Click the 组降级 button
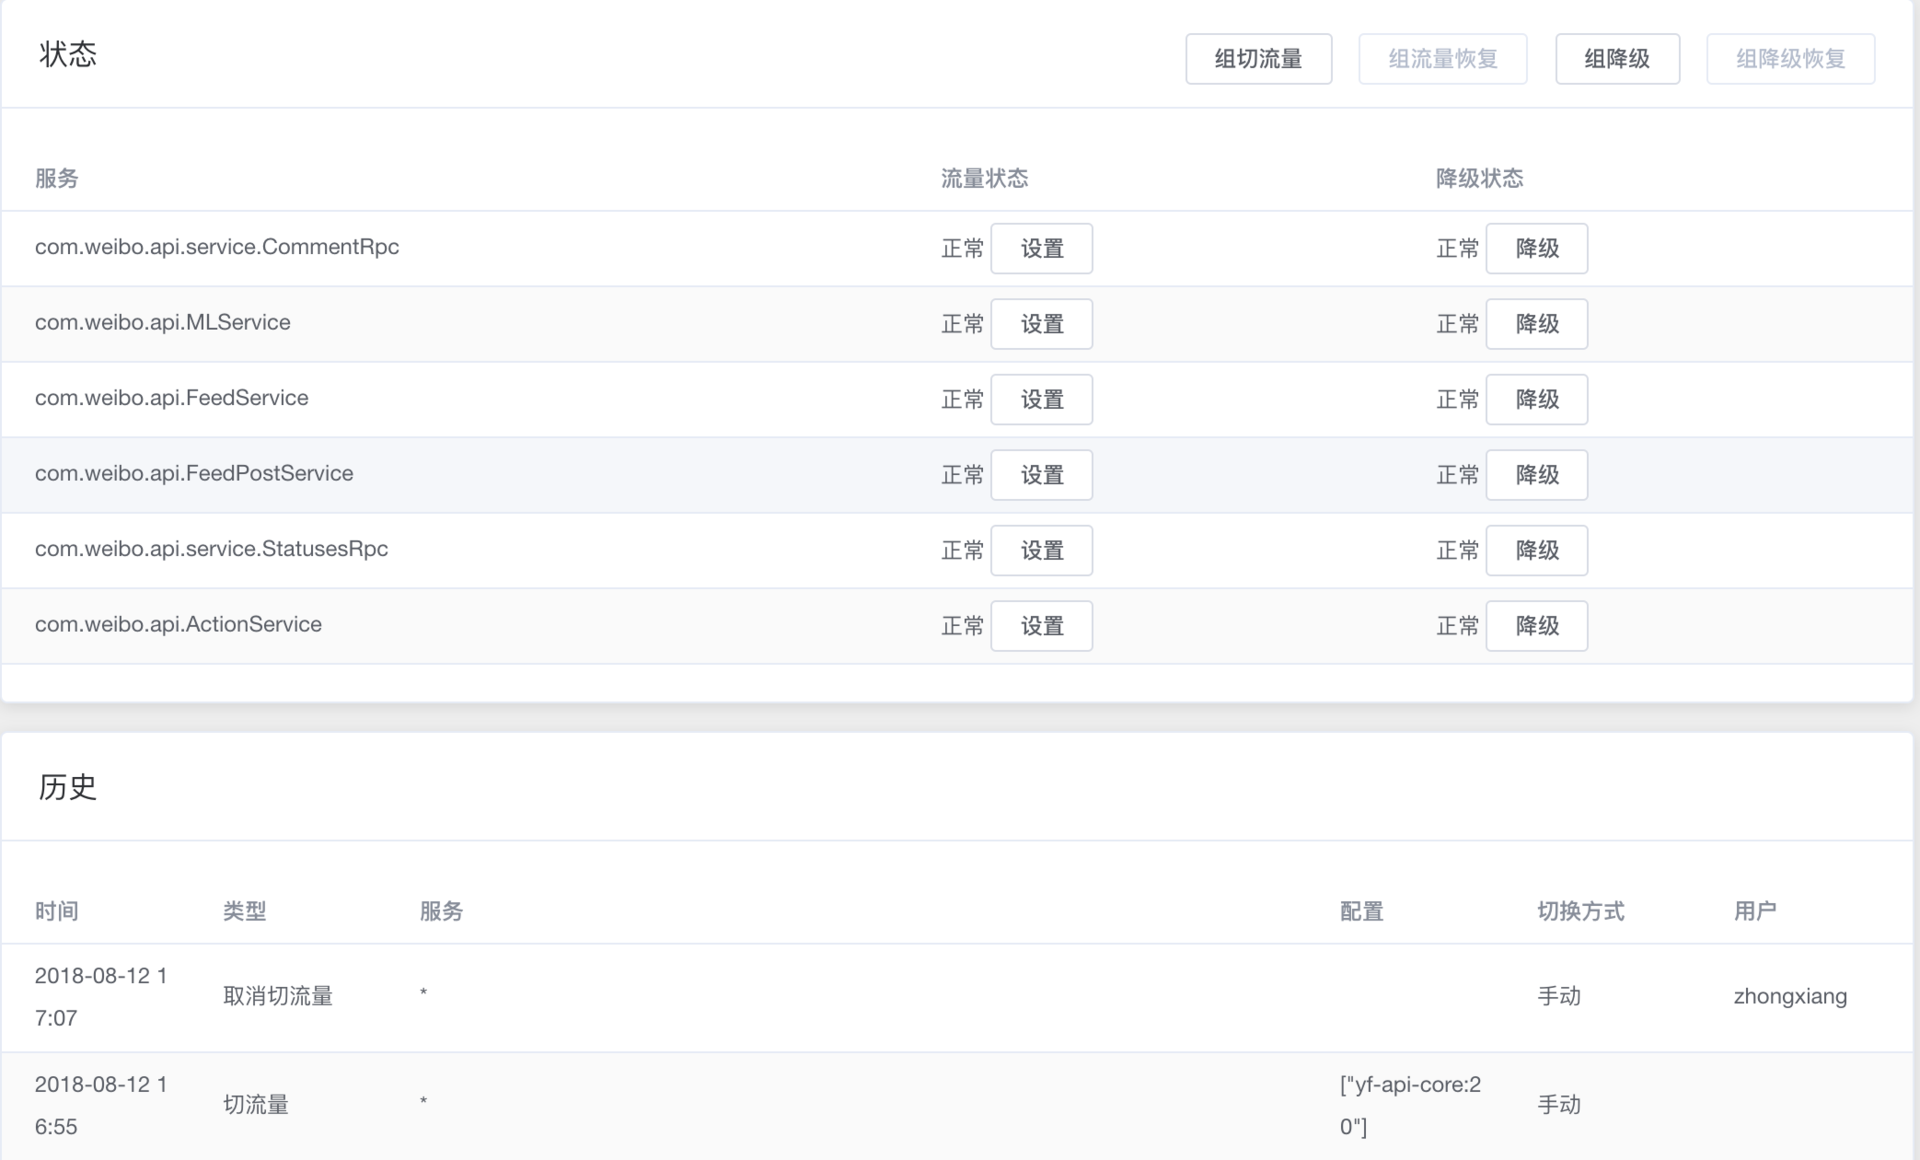The image size is (1920, 1160). [1616, 59]
